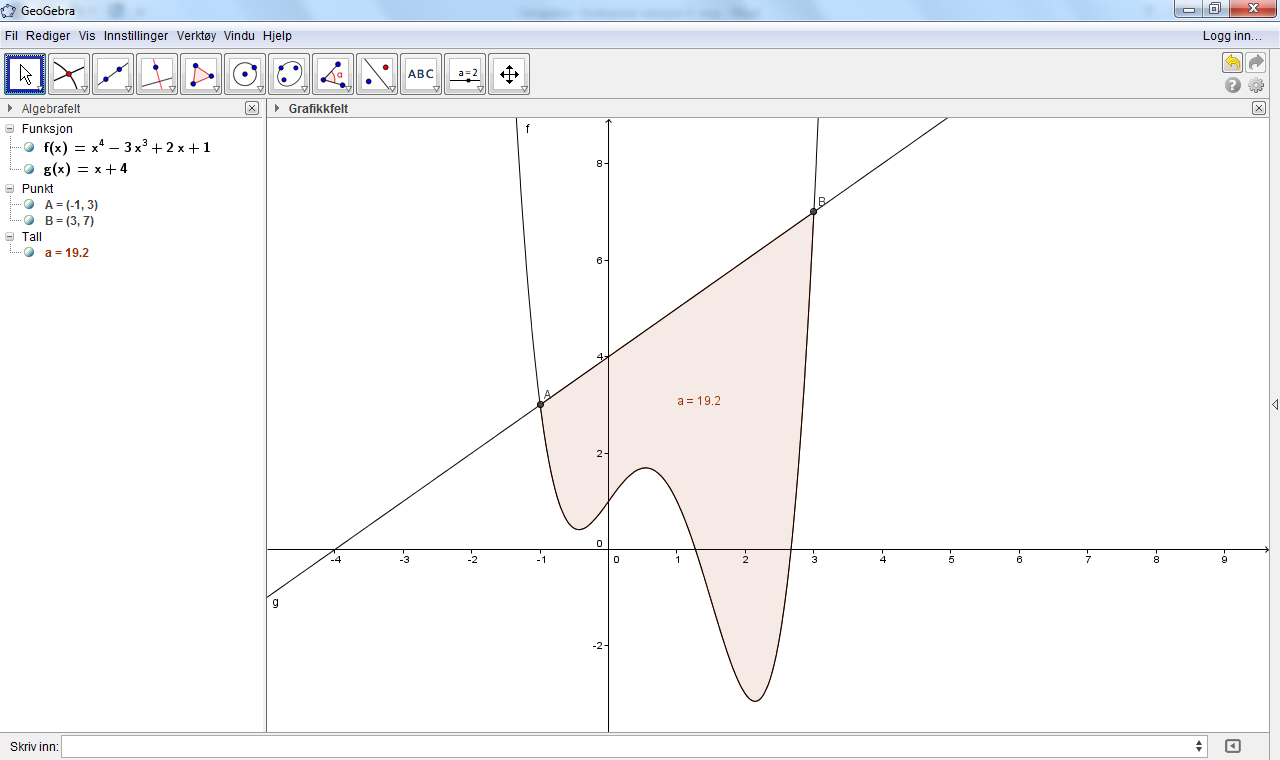Image resolution: width=1280 pixels, height=760 pixels.
Task: Open the Hjelp menu
Action: 277,35
